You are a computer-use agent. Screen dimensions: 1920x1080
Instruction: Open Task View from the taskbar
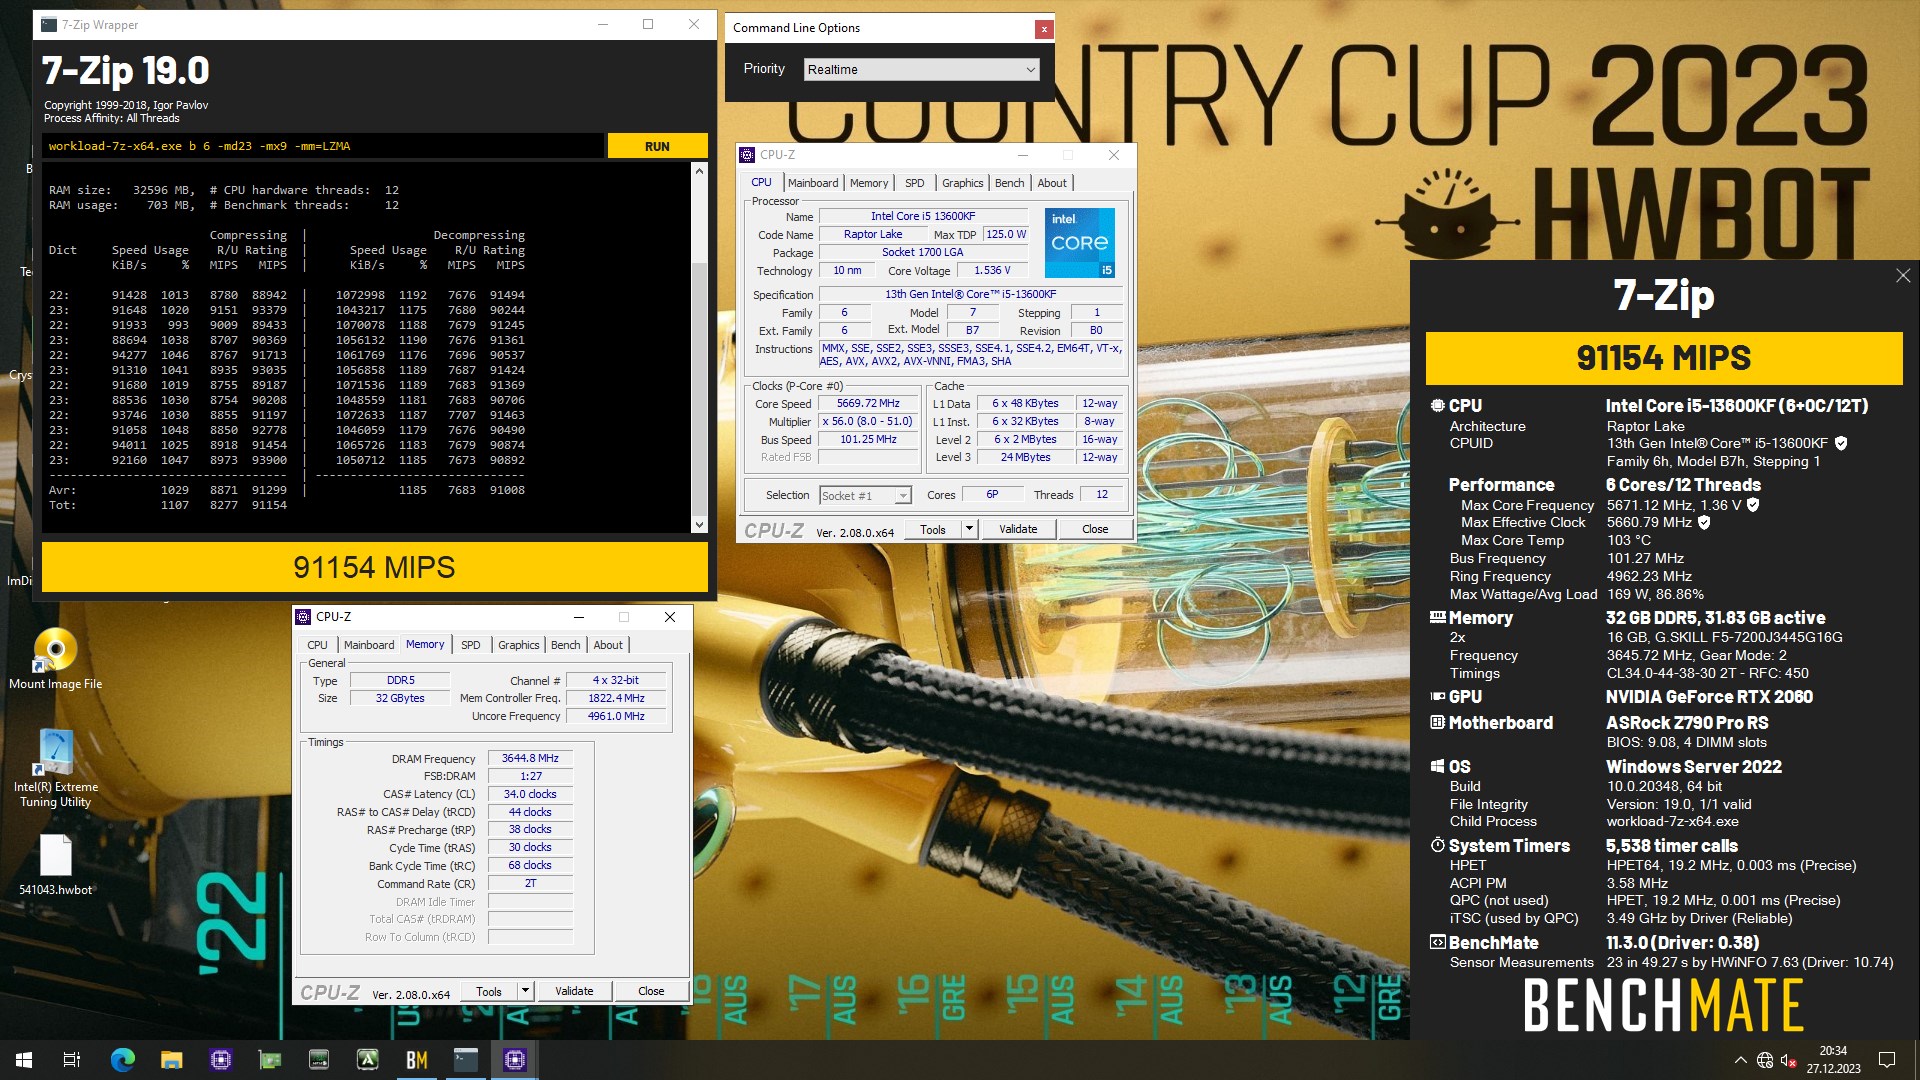click(72, 1060)
